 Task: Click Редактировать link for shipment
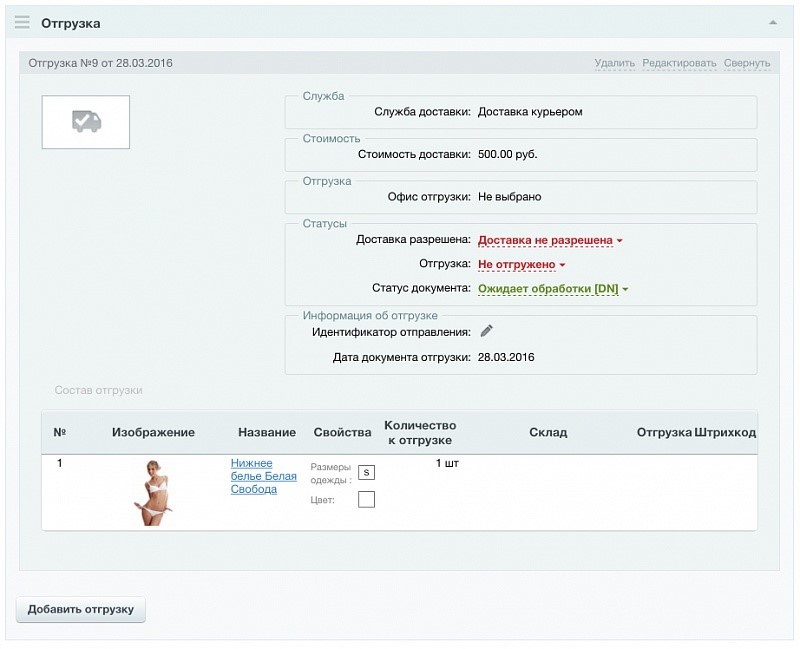click(x=680, y=63)
